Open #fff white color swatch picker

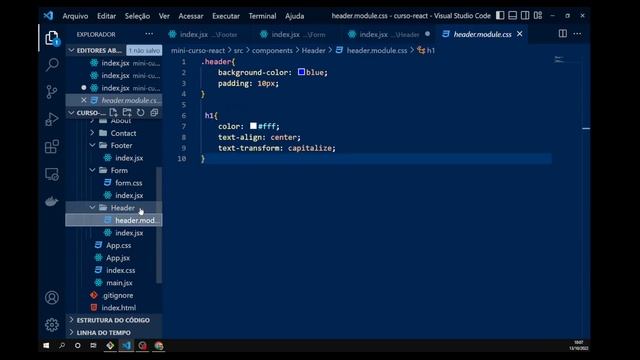pos(253,126)
